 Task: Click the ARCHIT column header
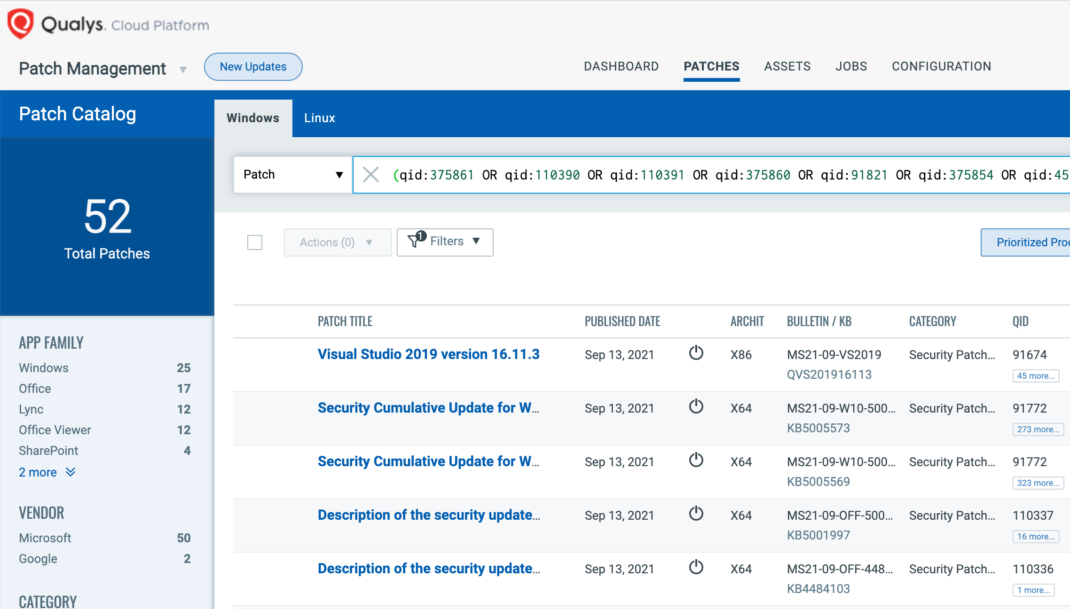[x=747, y=322]
